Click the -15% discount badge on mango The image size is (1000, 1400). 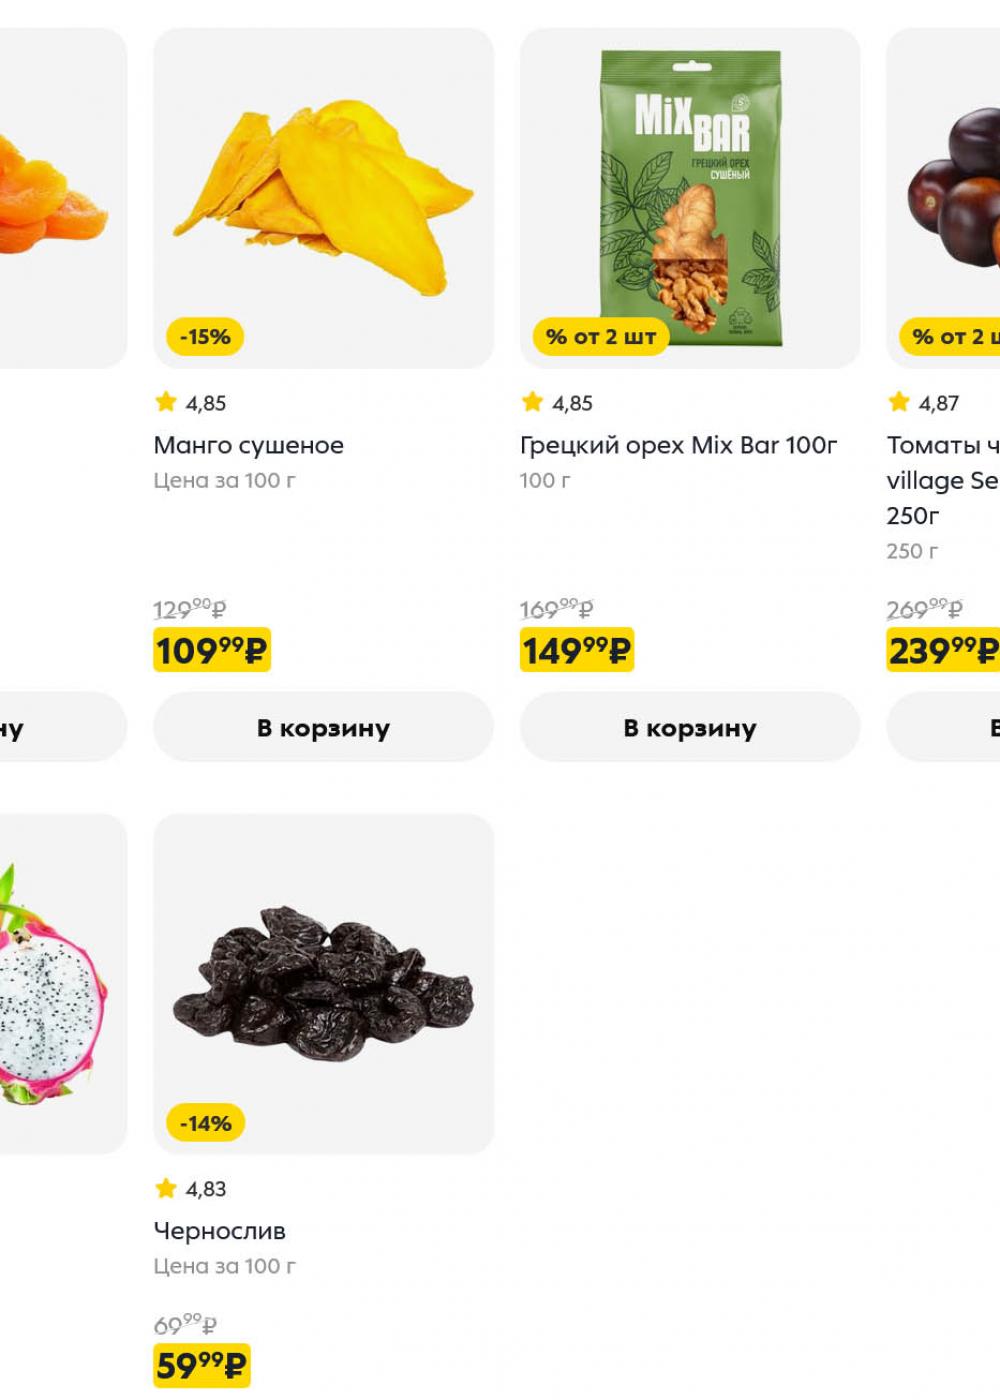[x=205, y=337]
